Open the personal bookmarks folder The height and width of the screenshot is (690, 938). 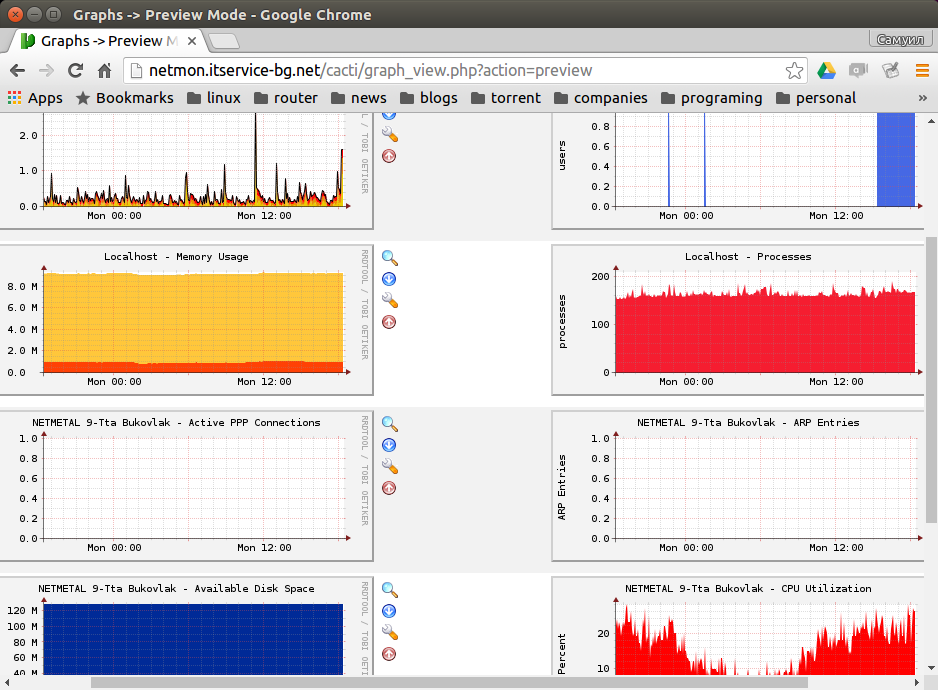[x=816, y=98]
